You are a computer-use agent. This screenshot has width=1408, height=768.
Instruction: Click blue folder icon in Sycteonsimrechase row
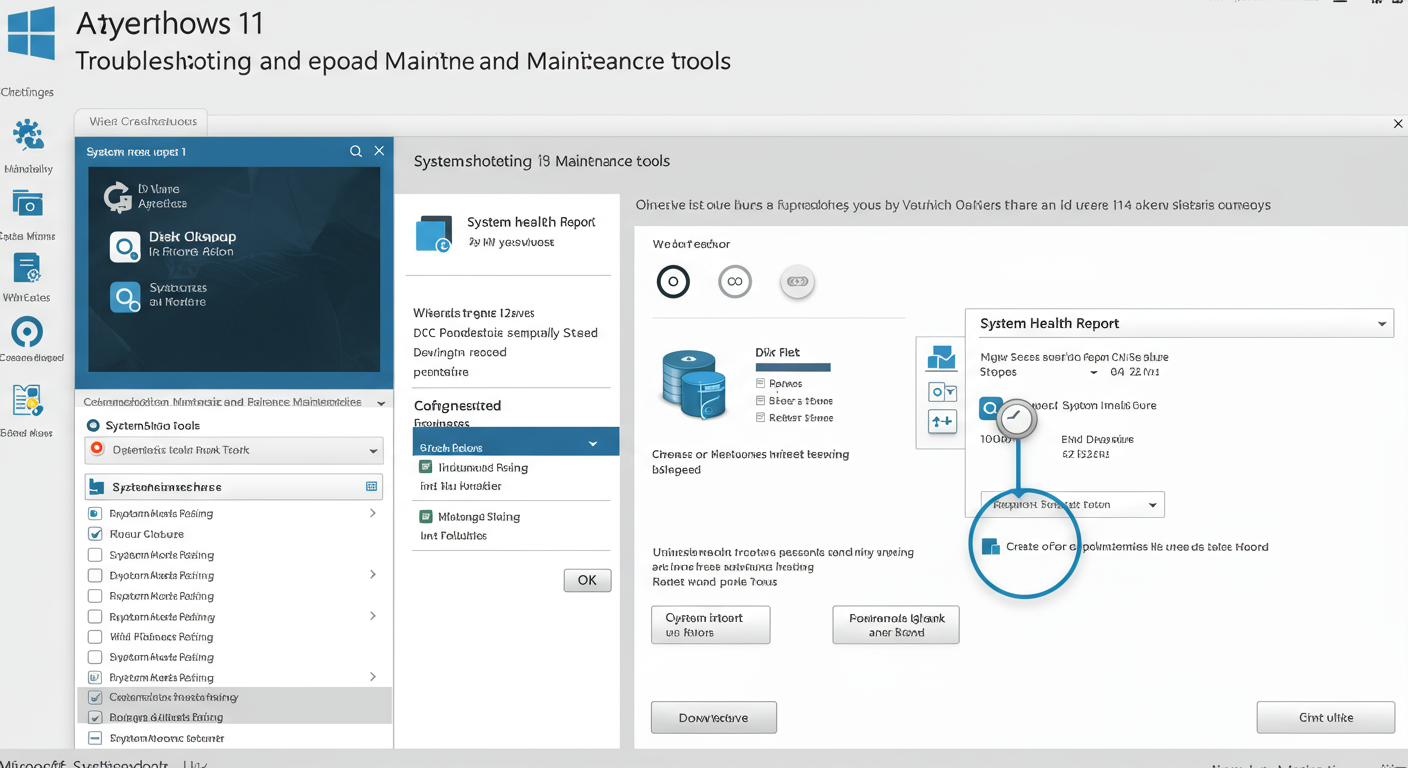tap(97, 487)
